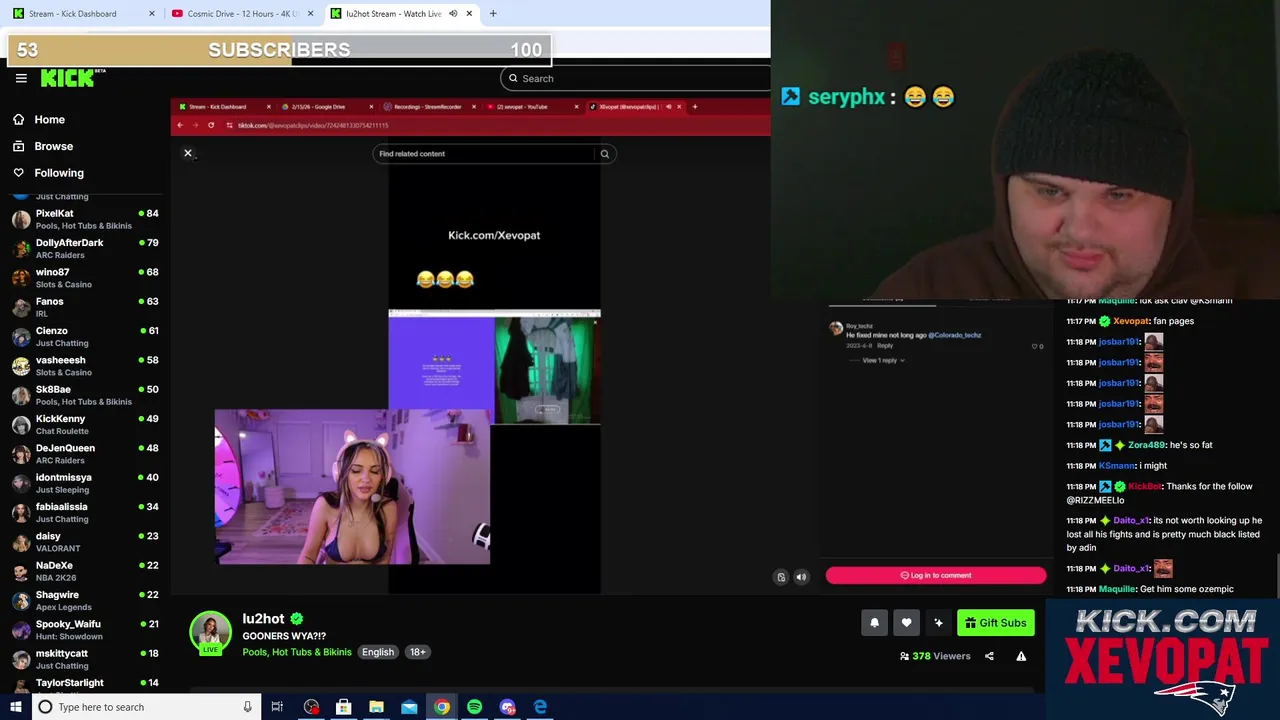Open a new browser tab

(x=493, y=14)
